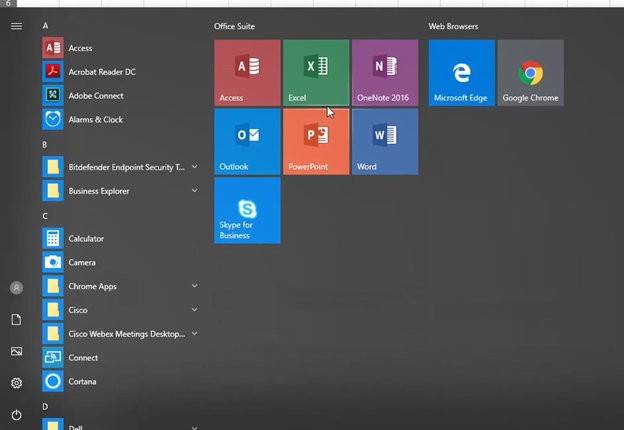
Task: Launch the Connect app icon
Action: 53,357
